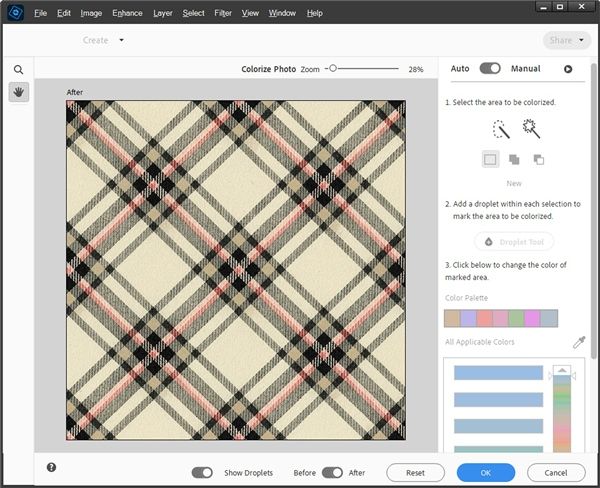The height and width of the screenshot is (488, 600).
Task: Choose the third blue applicable color bar
Action: [498, 426]
